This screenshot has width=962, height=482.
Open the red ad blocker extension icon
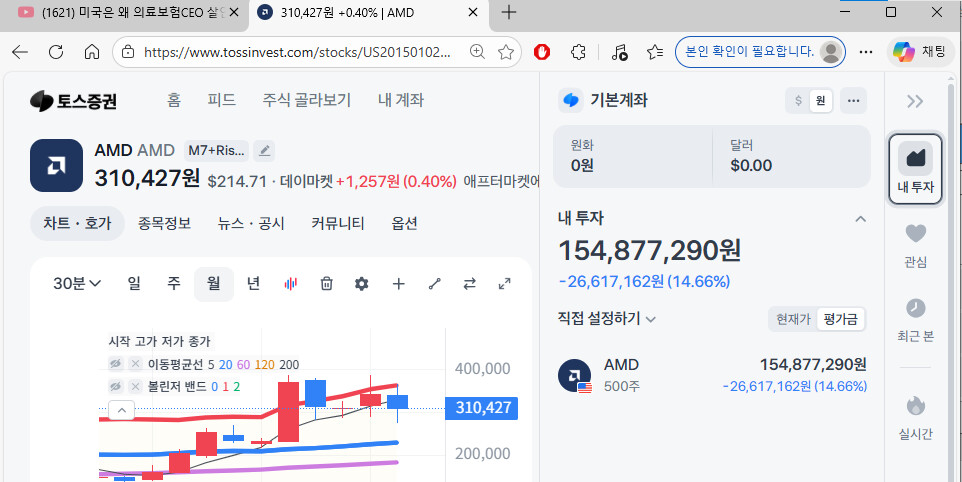[x=542, y=52]
